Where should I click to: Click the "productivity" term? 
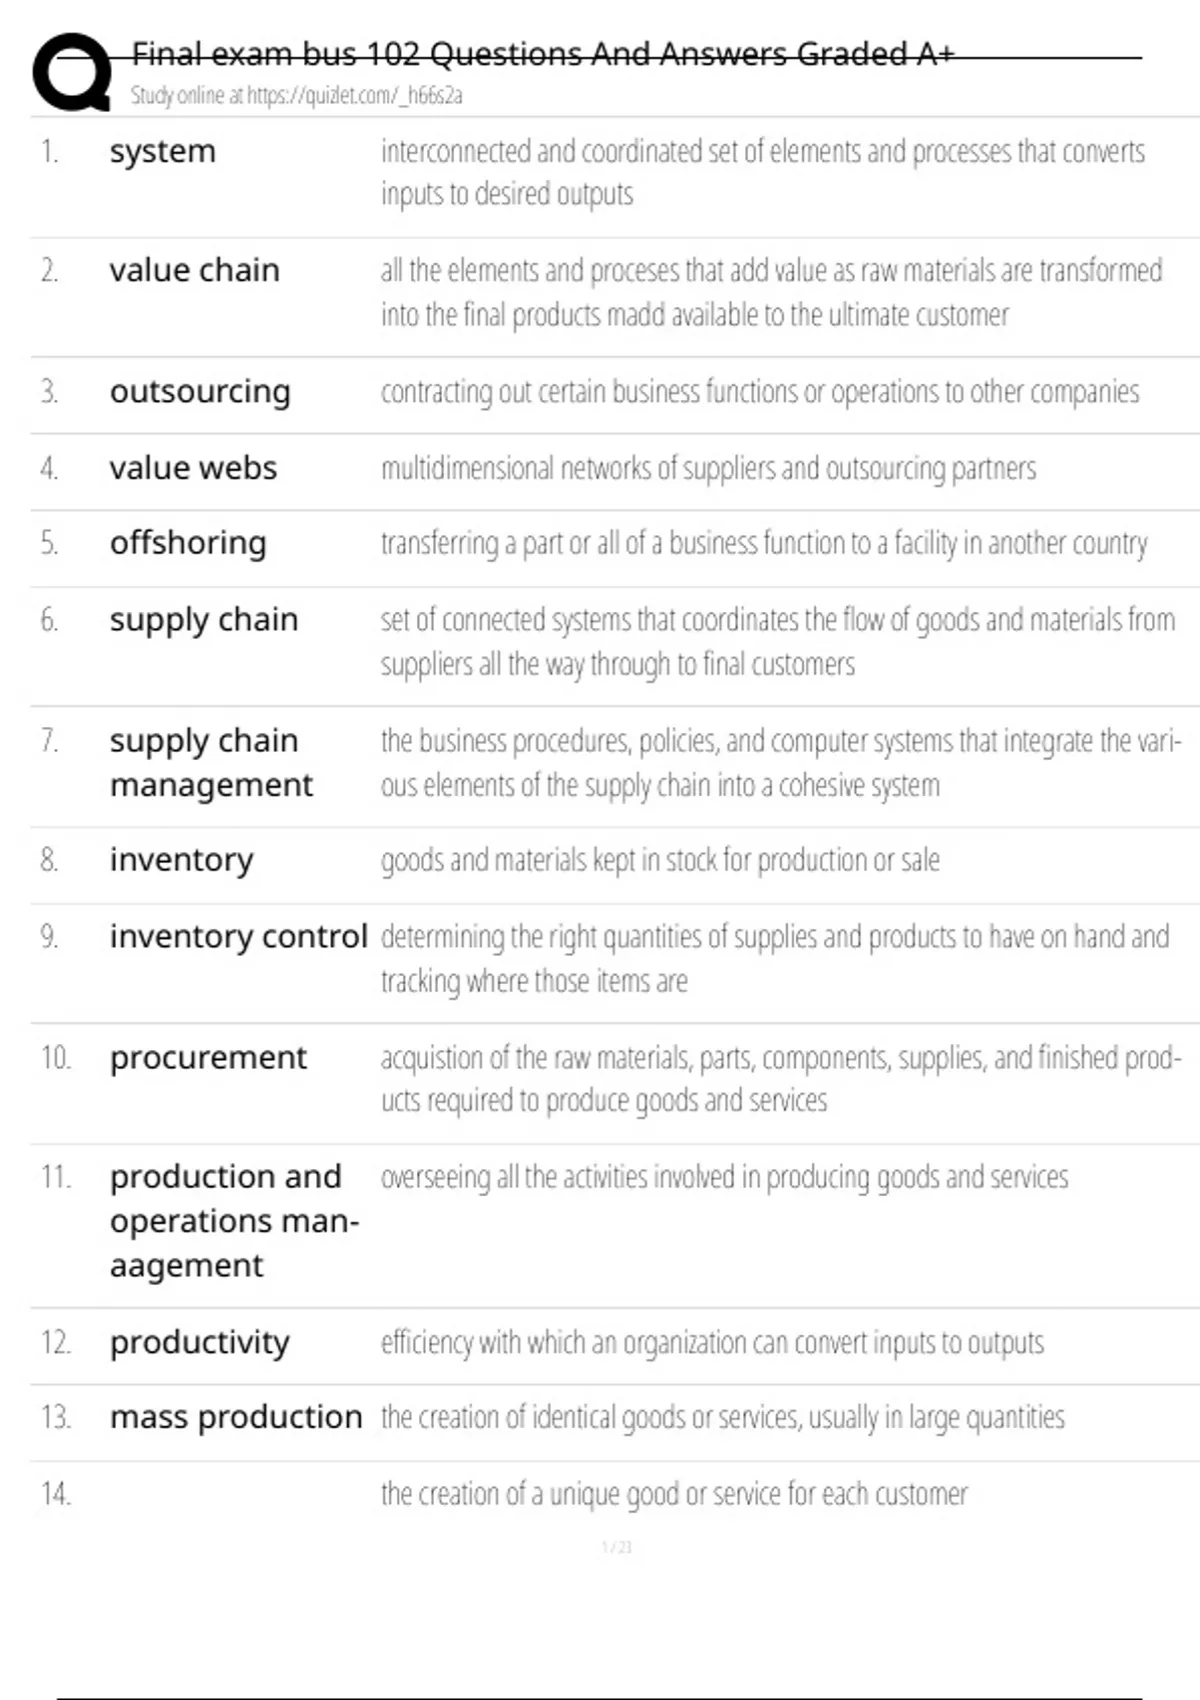click(199, 1342)
